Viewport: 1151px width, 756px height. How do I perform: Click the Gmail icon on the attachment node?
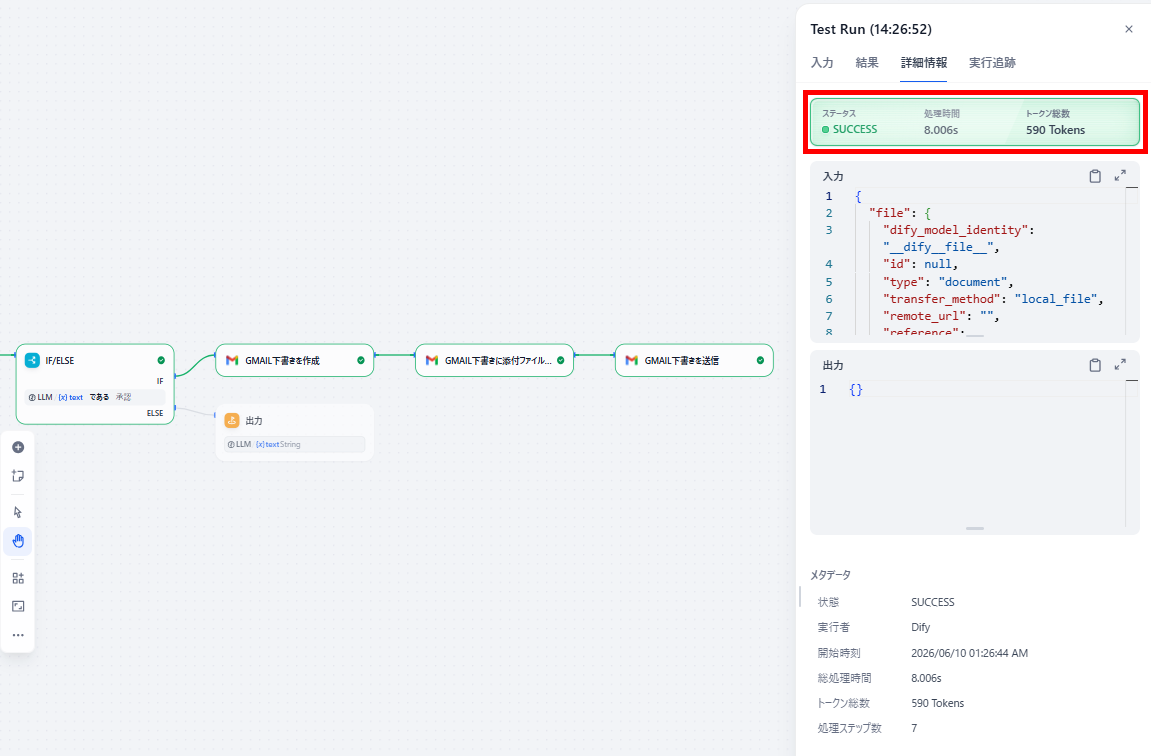[x=432, y=360]
